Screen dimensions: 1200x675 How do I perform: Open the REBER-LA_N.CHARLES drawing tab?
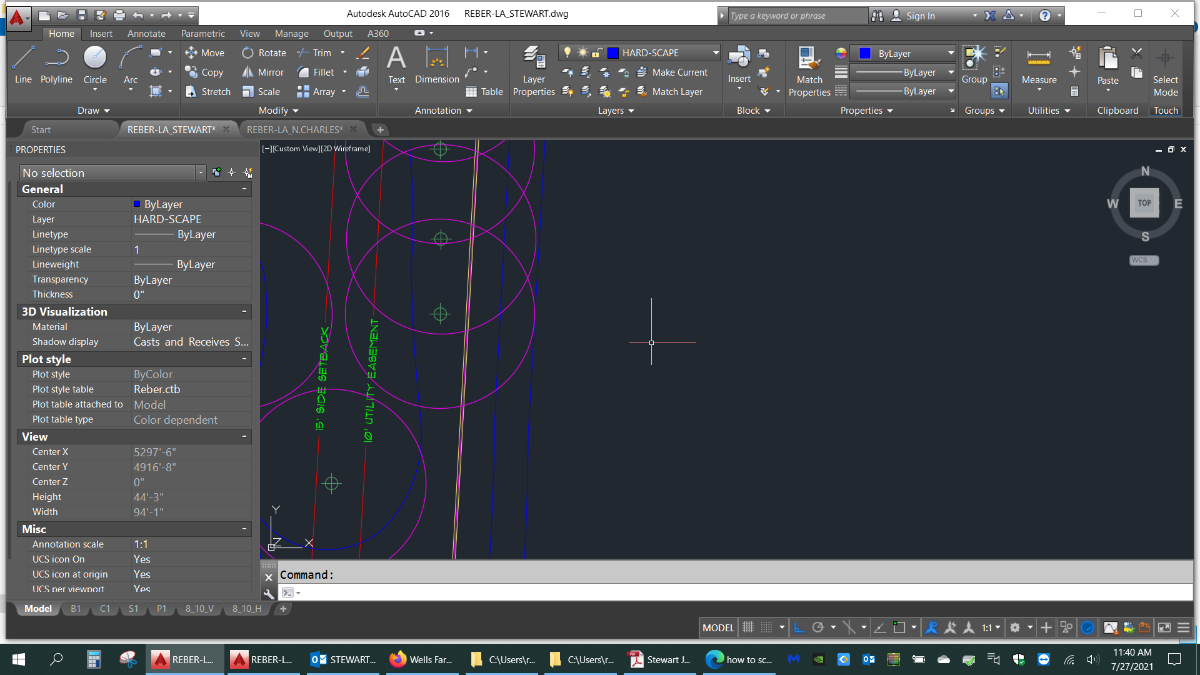(x=294, y=129)
